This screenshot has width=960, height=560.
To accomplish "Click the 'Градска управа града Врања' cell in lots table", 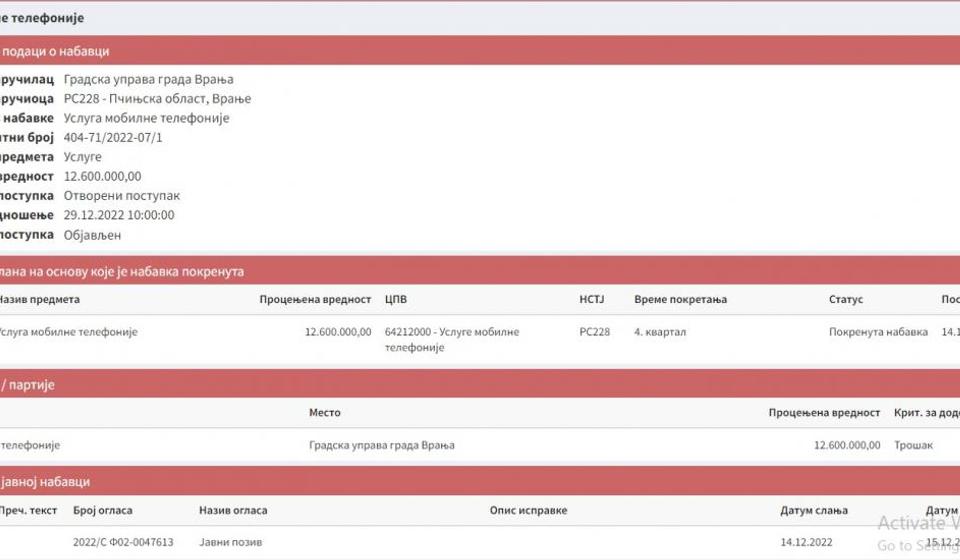I will pyautogui.click(x=381, y=445).
